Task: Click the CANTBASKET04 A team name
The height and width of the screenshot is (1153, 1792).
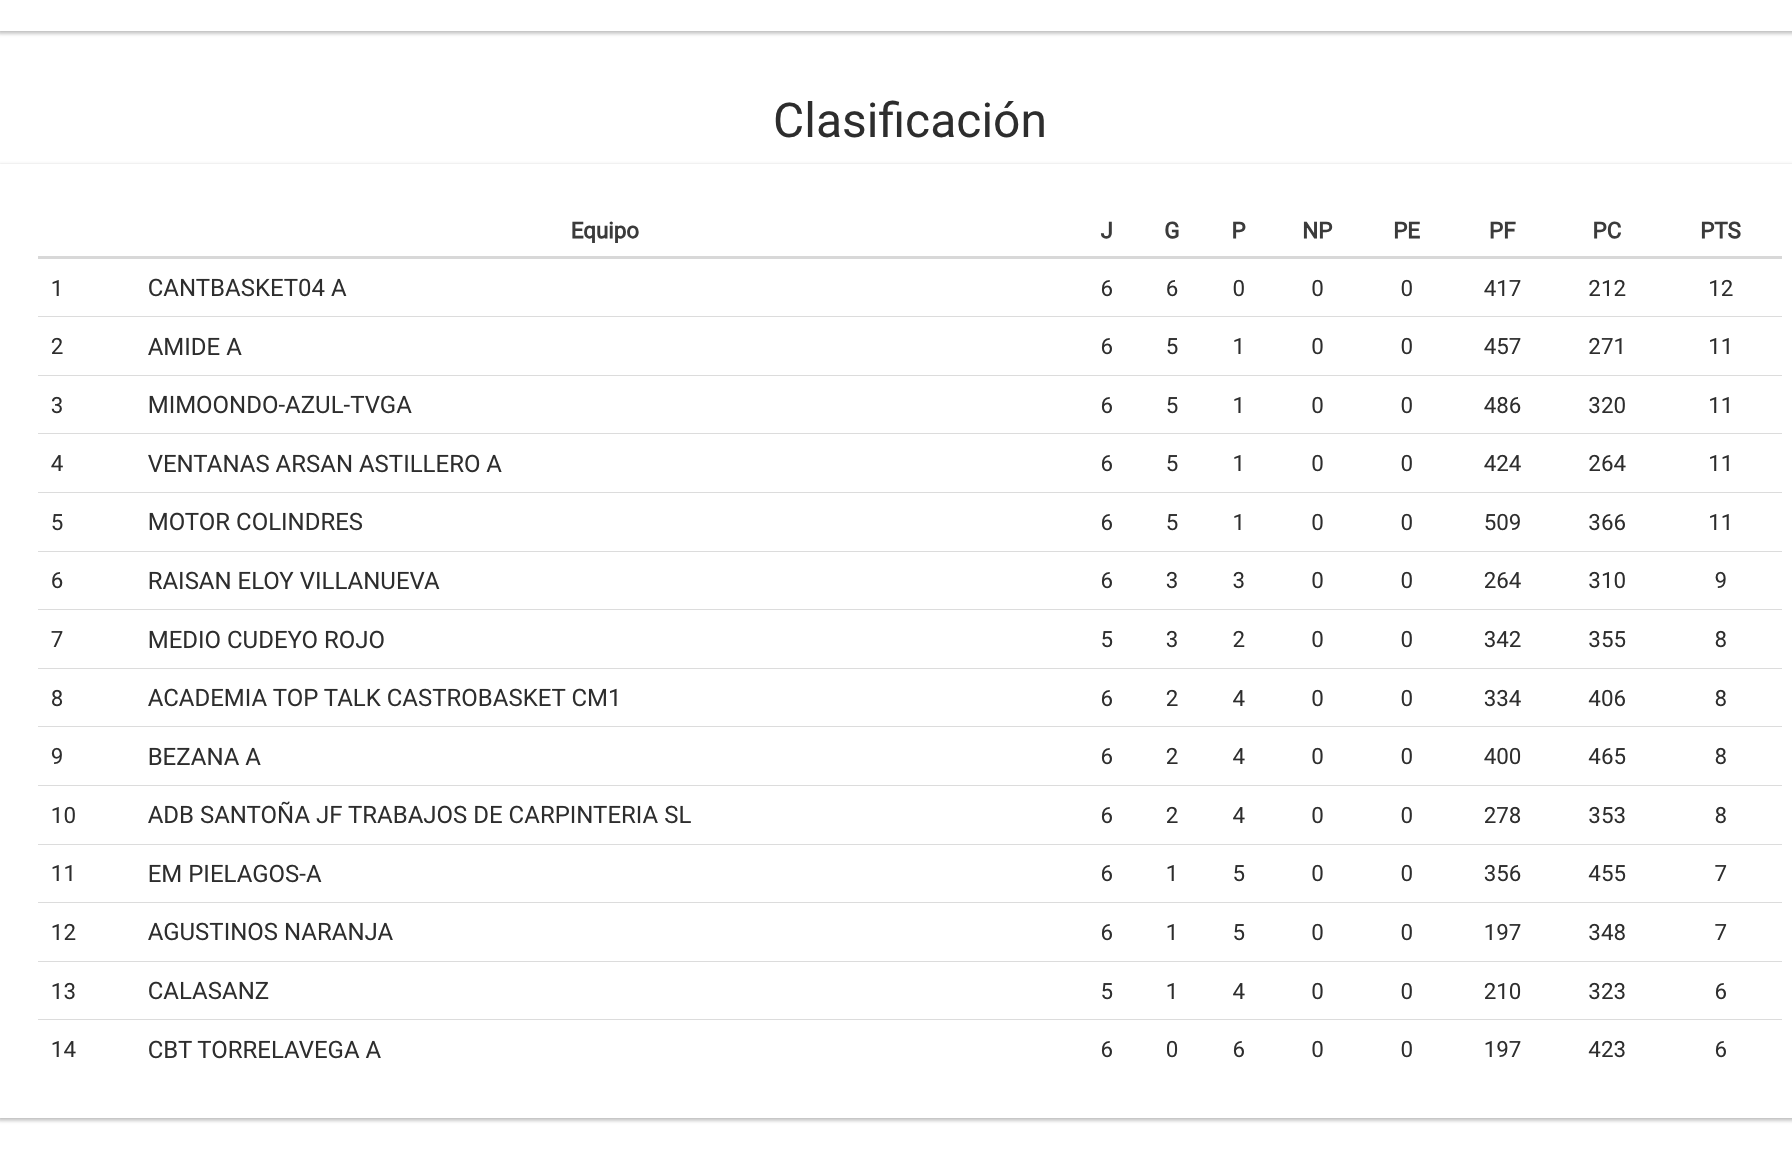Action: [x=247, y=288]
